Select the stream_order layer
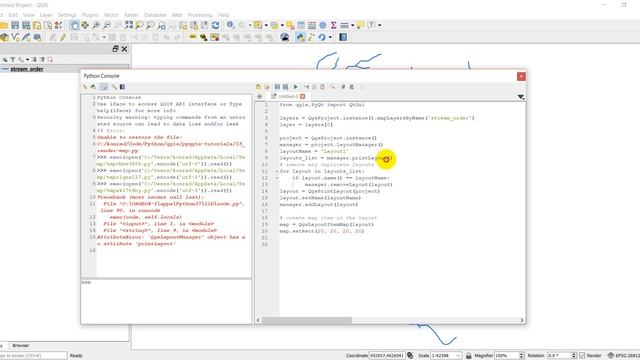 point(27,69)
